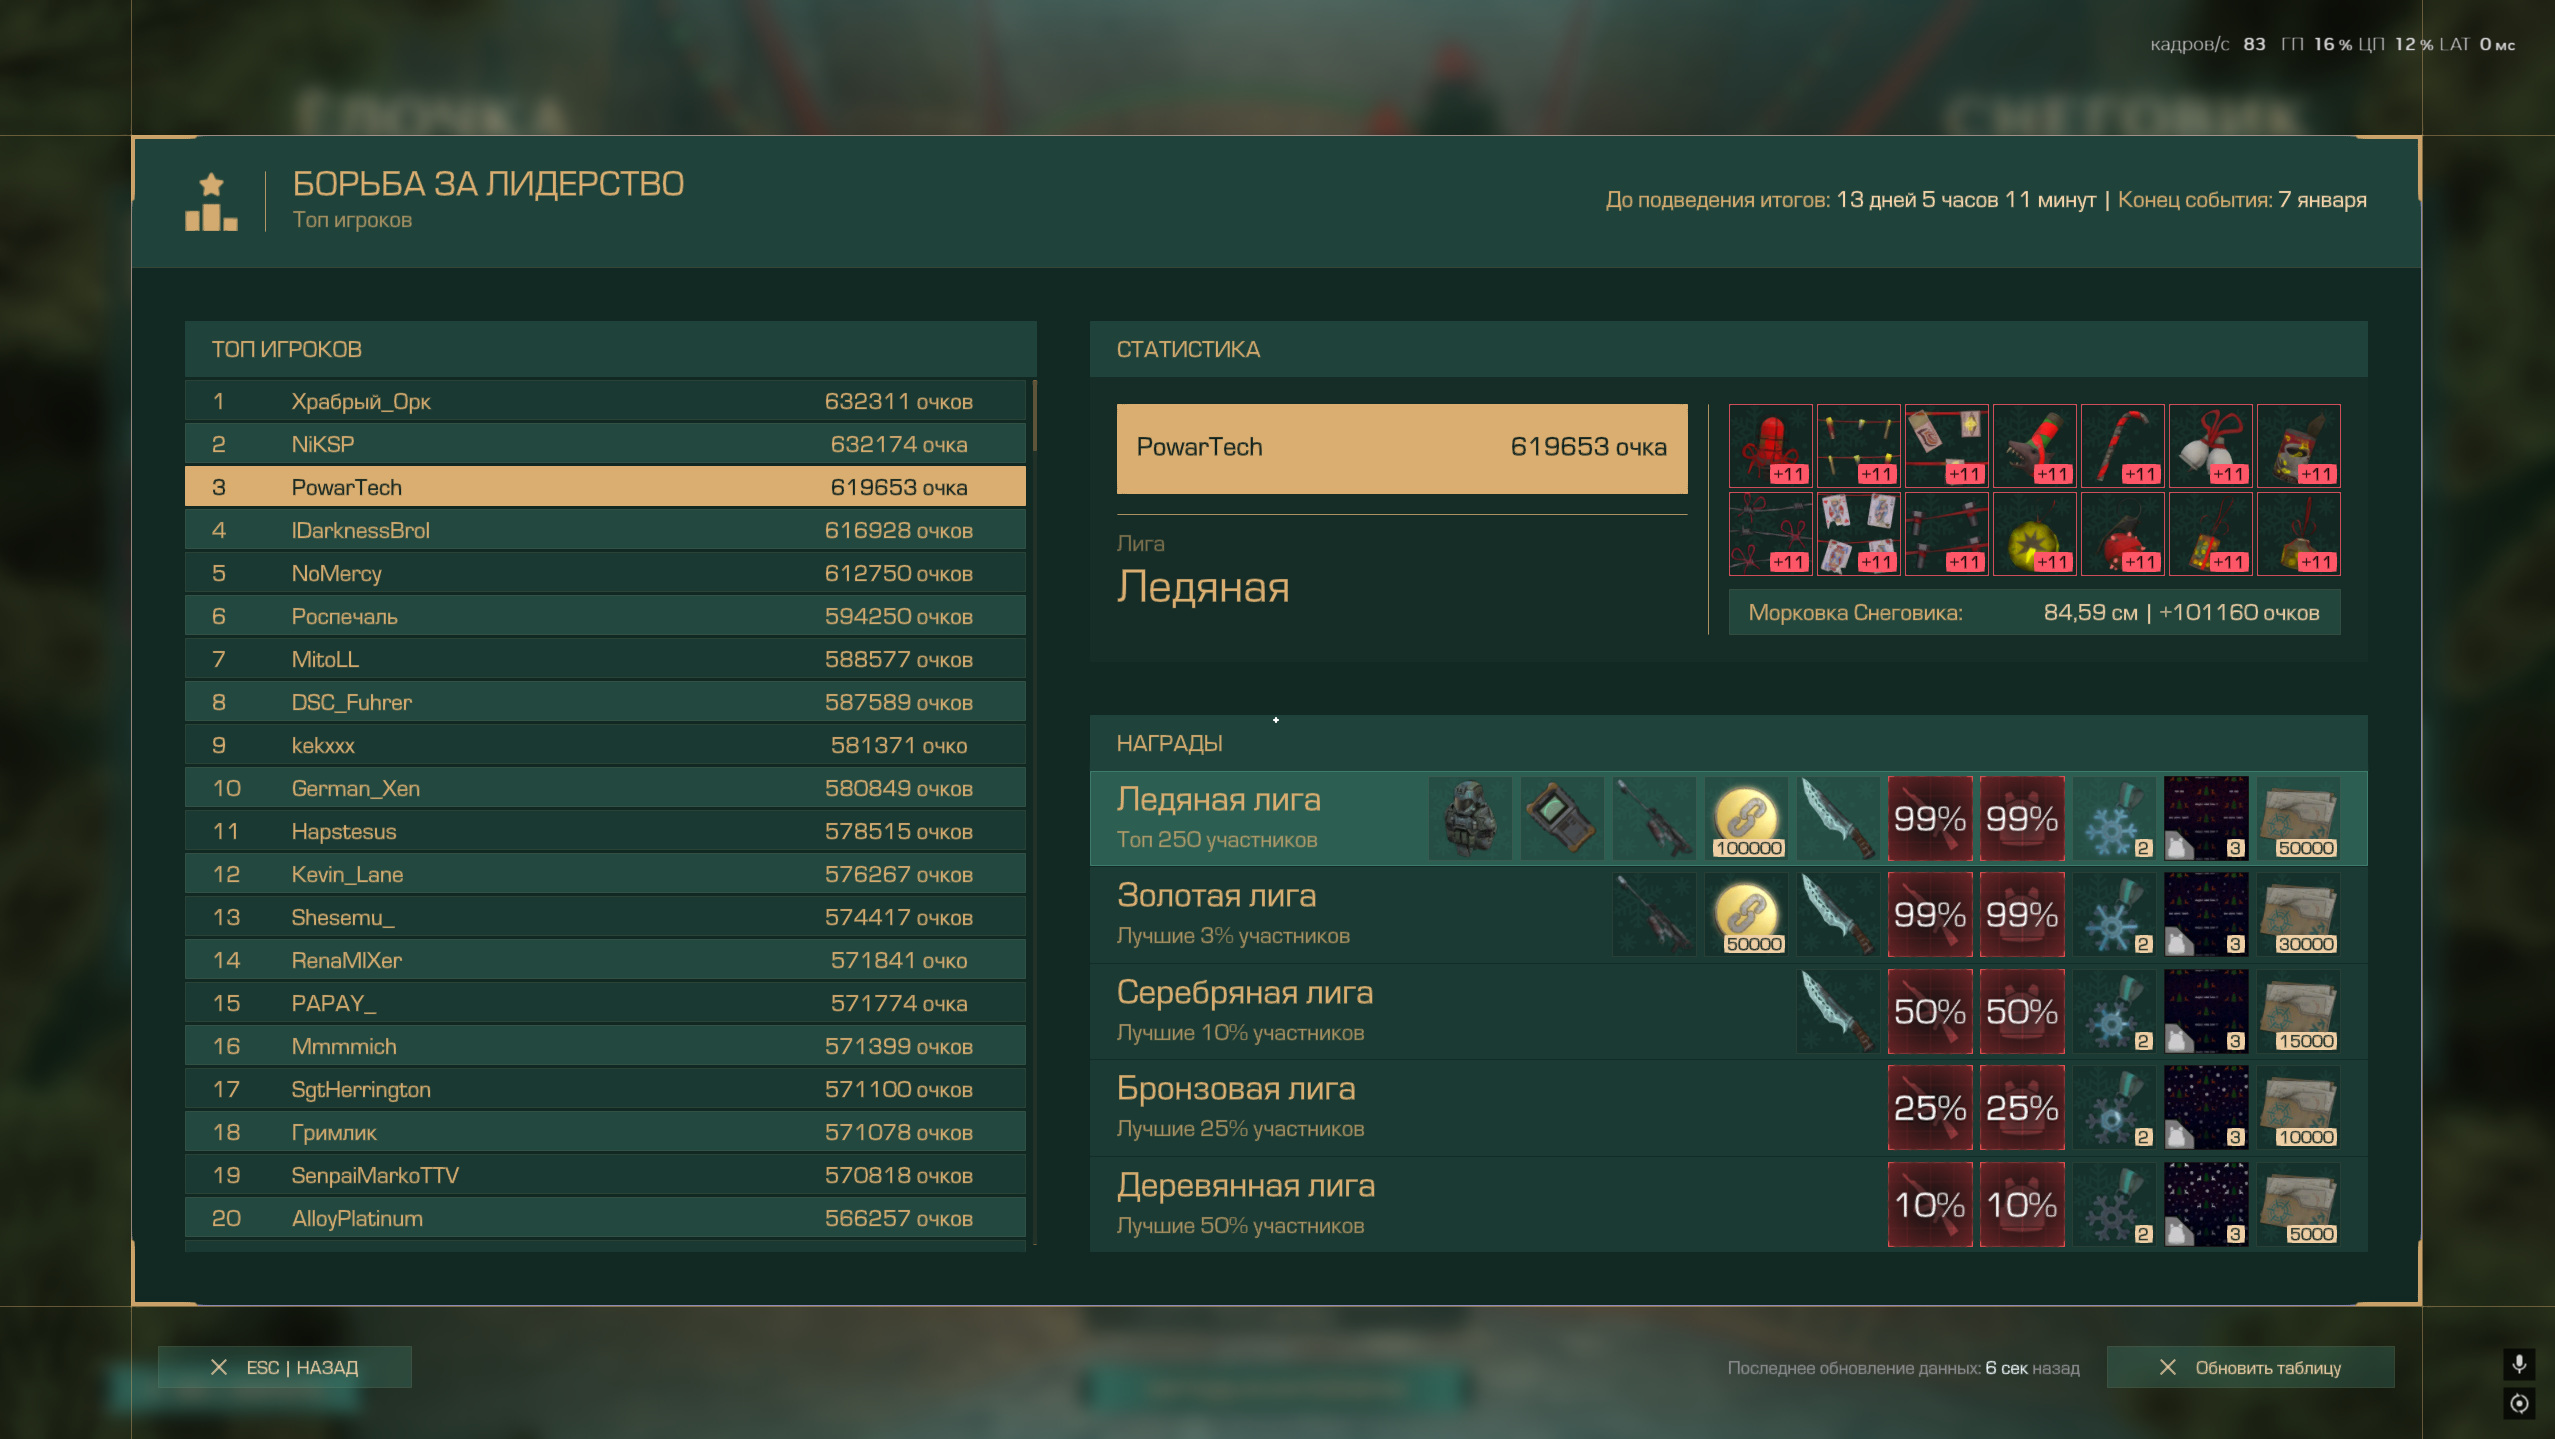
Task: Click the leaderboard podium star icon
Action: pos(211,202)
